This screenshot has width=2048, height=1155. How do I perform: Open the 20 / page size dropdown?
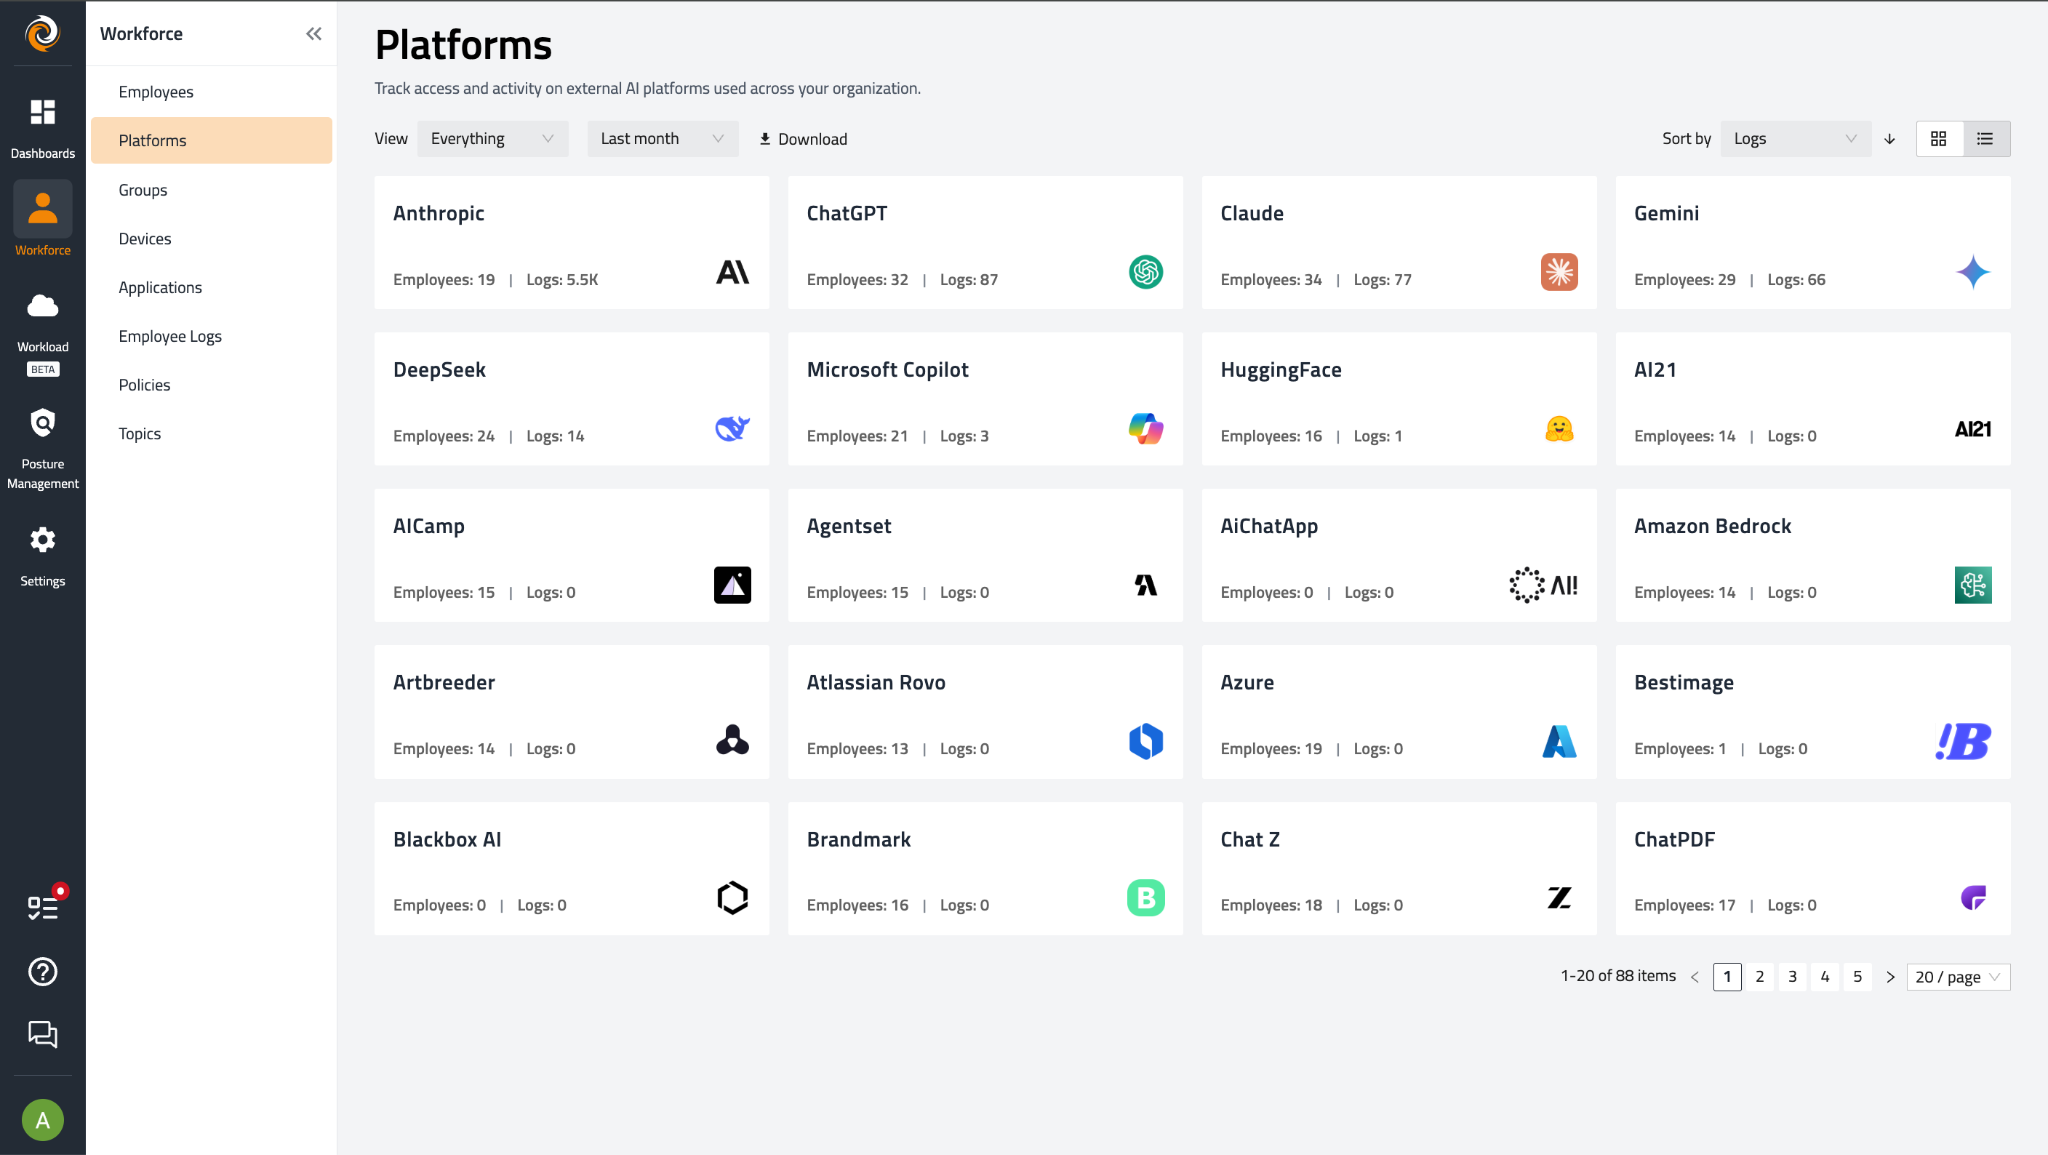point(1958,977)
